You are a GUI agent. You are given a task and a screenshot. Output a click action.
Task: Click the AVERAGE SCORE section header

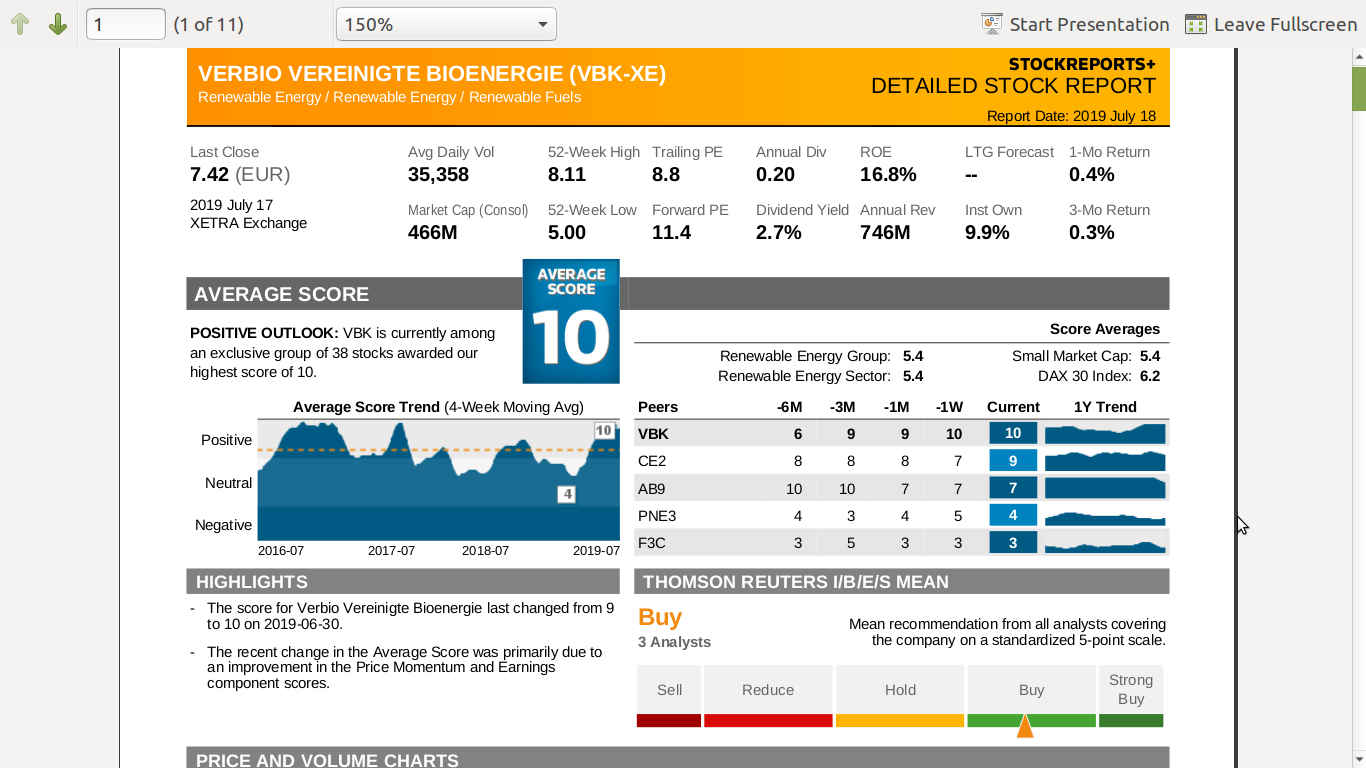[x=678, y=294]
